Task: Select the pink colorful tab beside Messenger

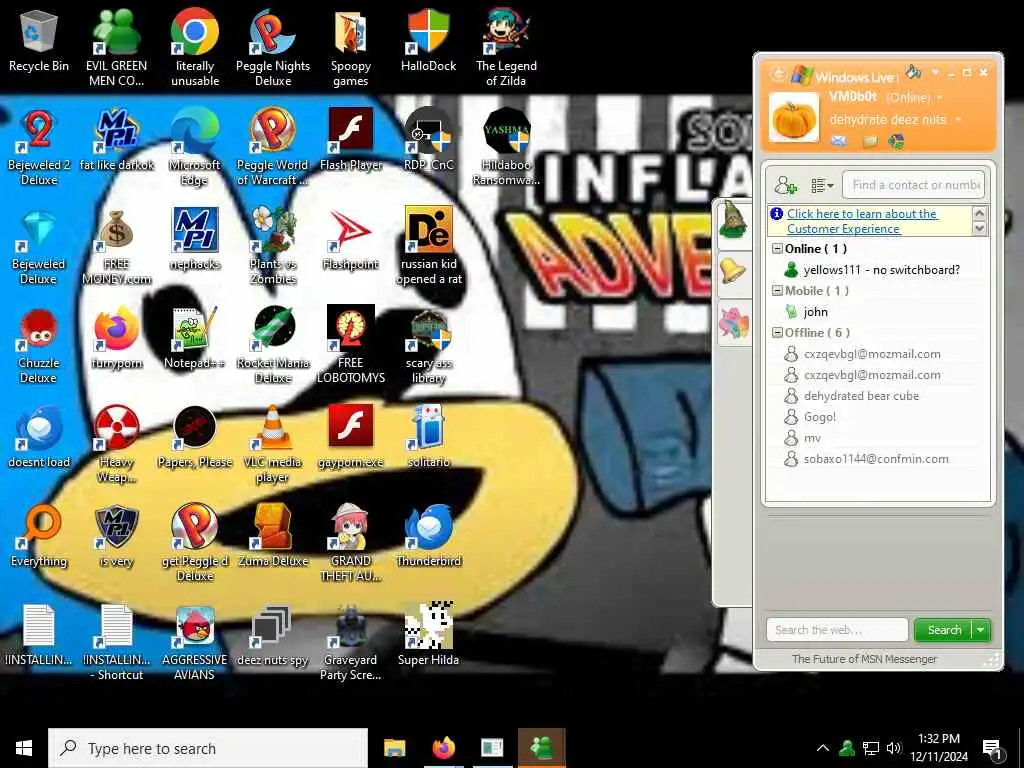Action: [733, 322]
